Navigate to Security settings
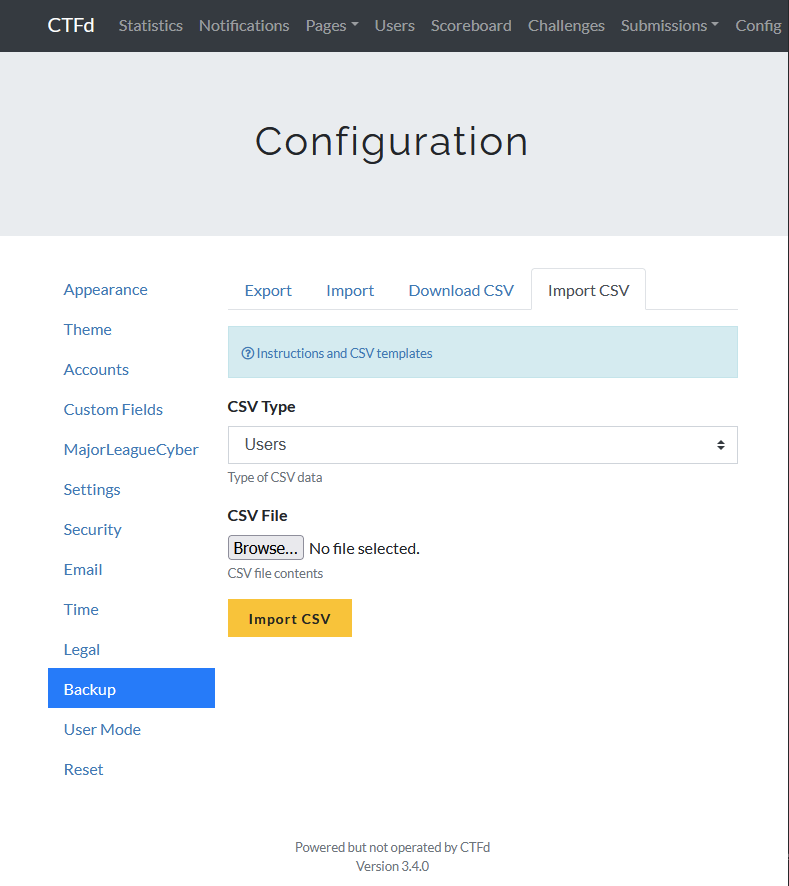The image size is (789, 886). [x=92, y=530]
